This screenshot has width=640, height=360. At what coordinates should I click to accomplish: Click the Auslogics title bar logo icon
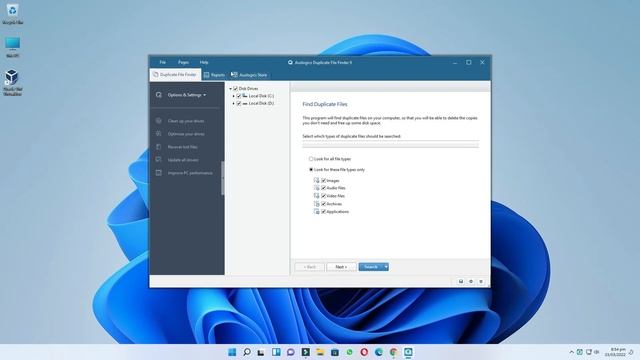[290, 62]
